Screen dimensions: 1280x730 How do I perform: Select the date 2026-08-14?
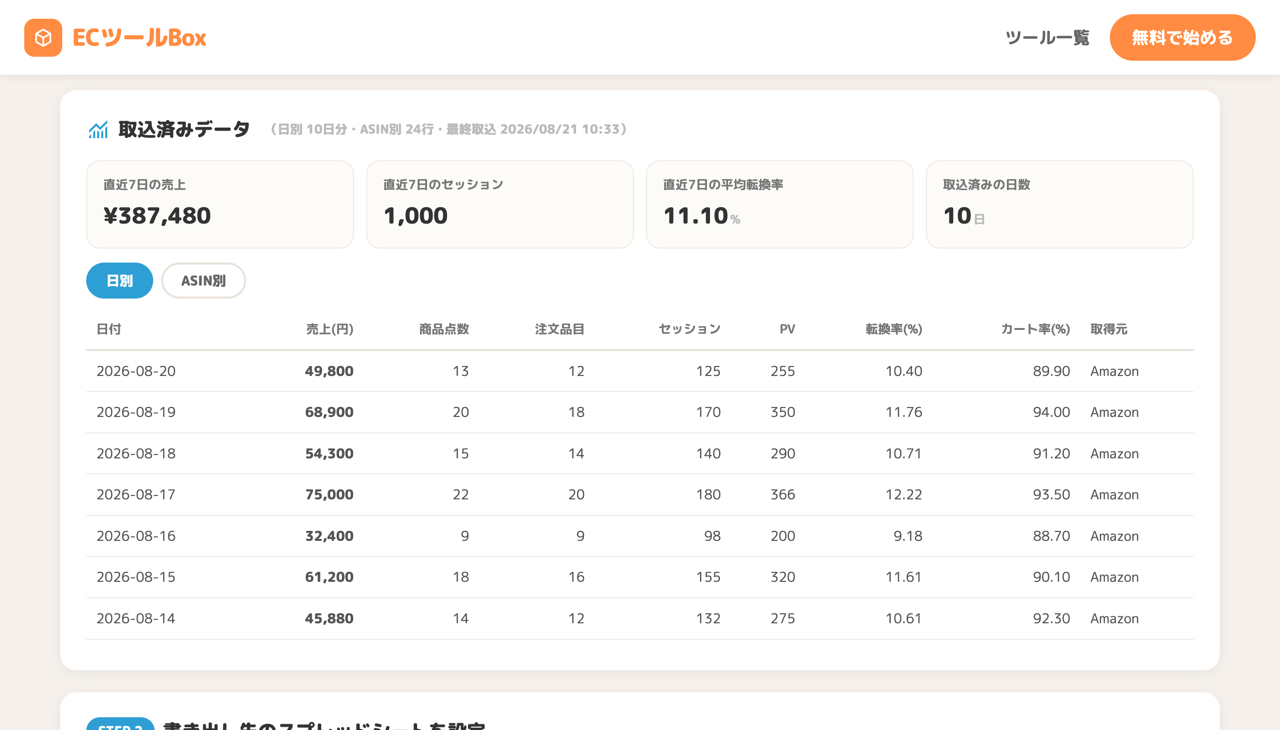click(136, 618)
